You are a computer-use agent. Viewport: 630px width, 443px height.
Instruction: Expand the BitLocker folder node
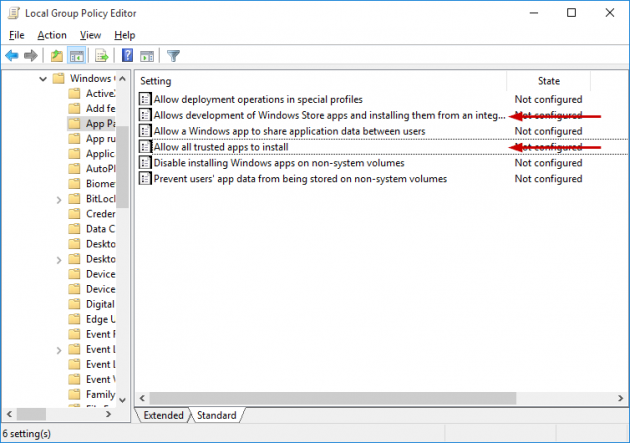click(x=59, y=200)
